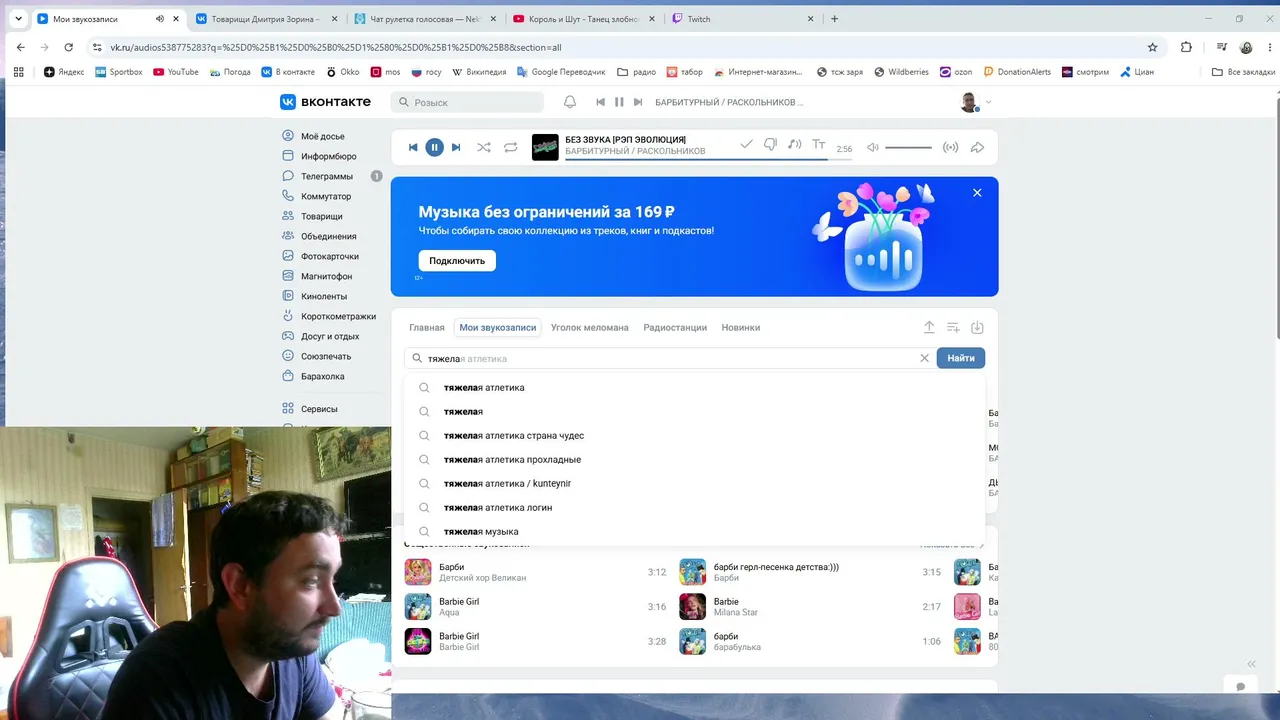Screen dimensions: 1280x720
Task: Expand the 'радио' bookmarks folder
Action: 636,72
